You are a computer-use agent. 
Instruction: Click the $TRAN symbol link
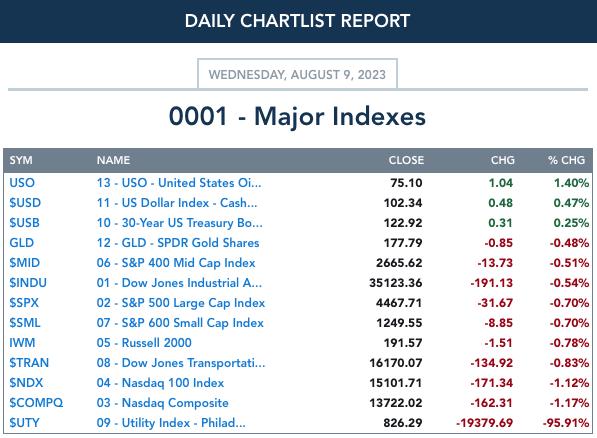29,363
